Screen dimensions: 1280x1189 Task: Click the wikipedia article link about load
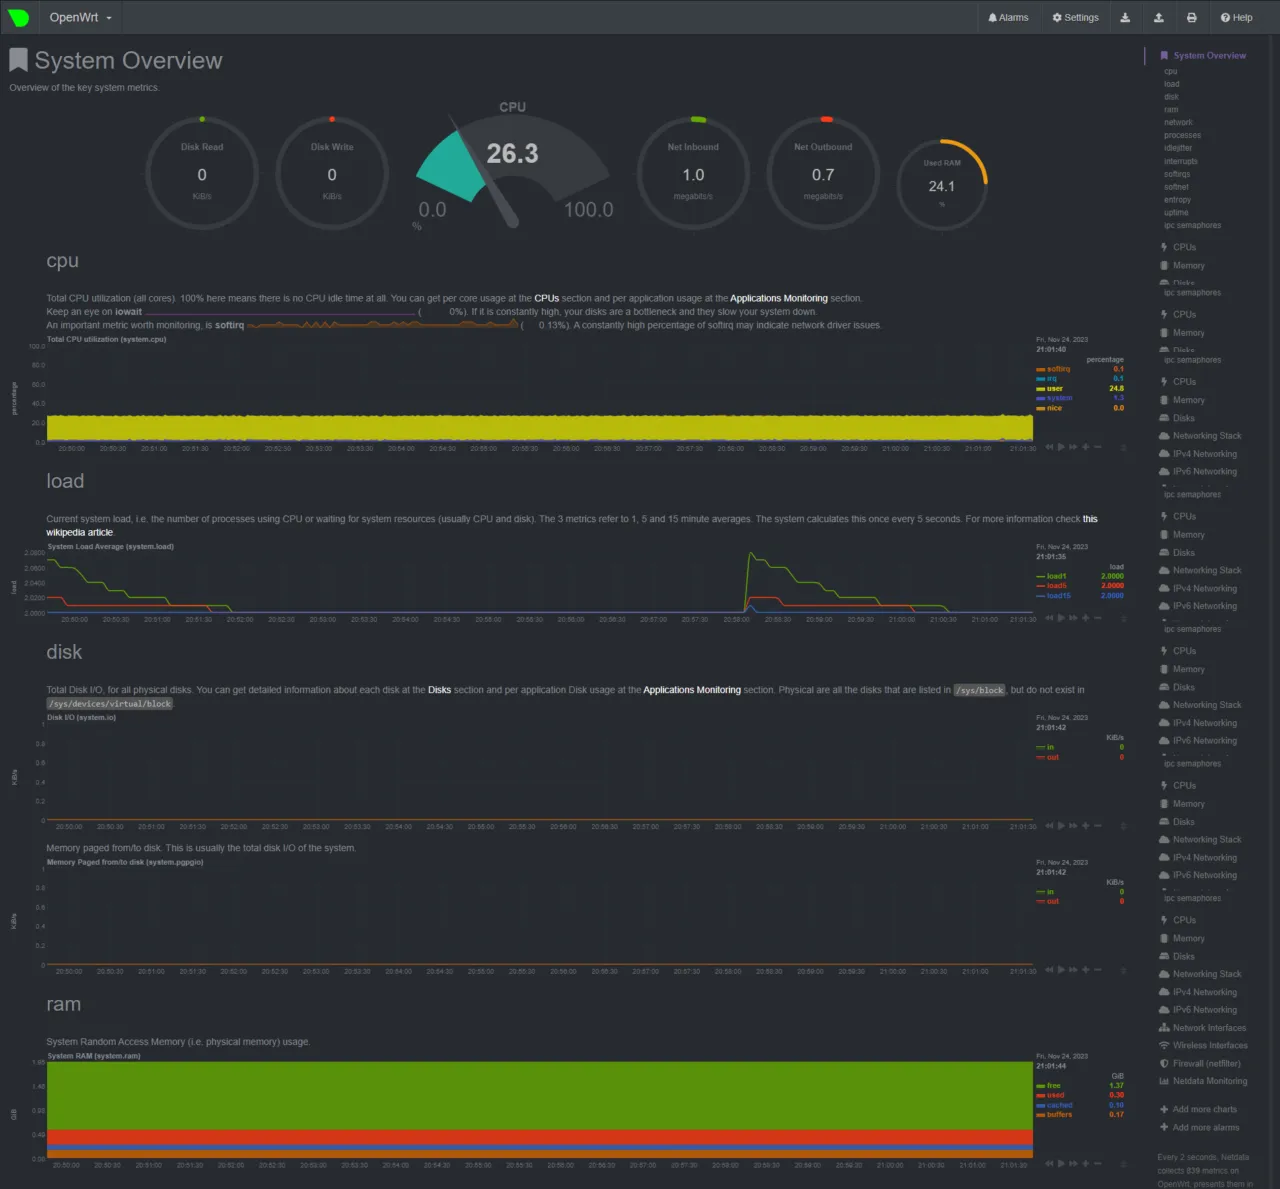click(80, 532)
